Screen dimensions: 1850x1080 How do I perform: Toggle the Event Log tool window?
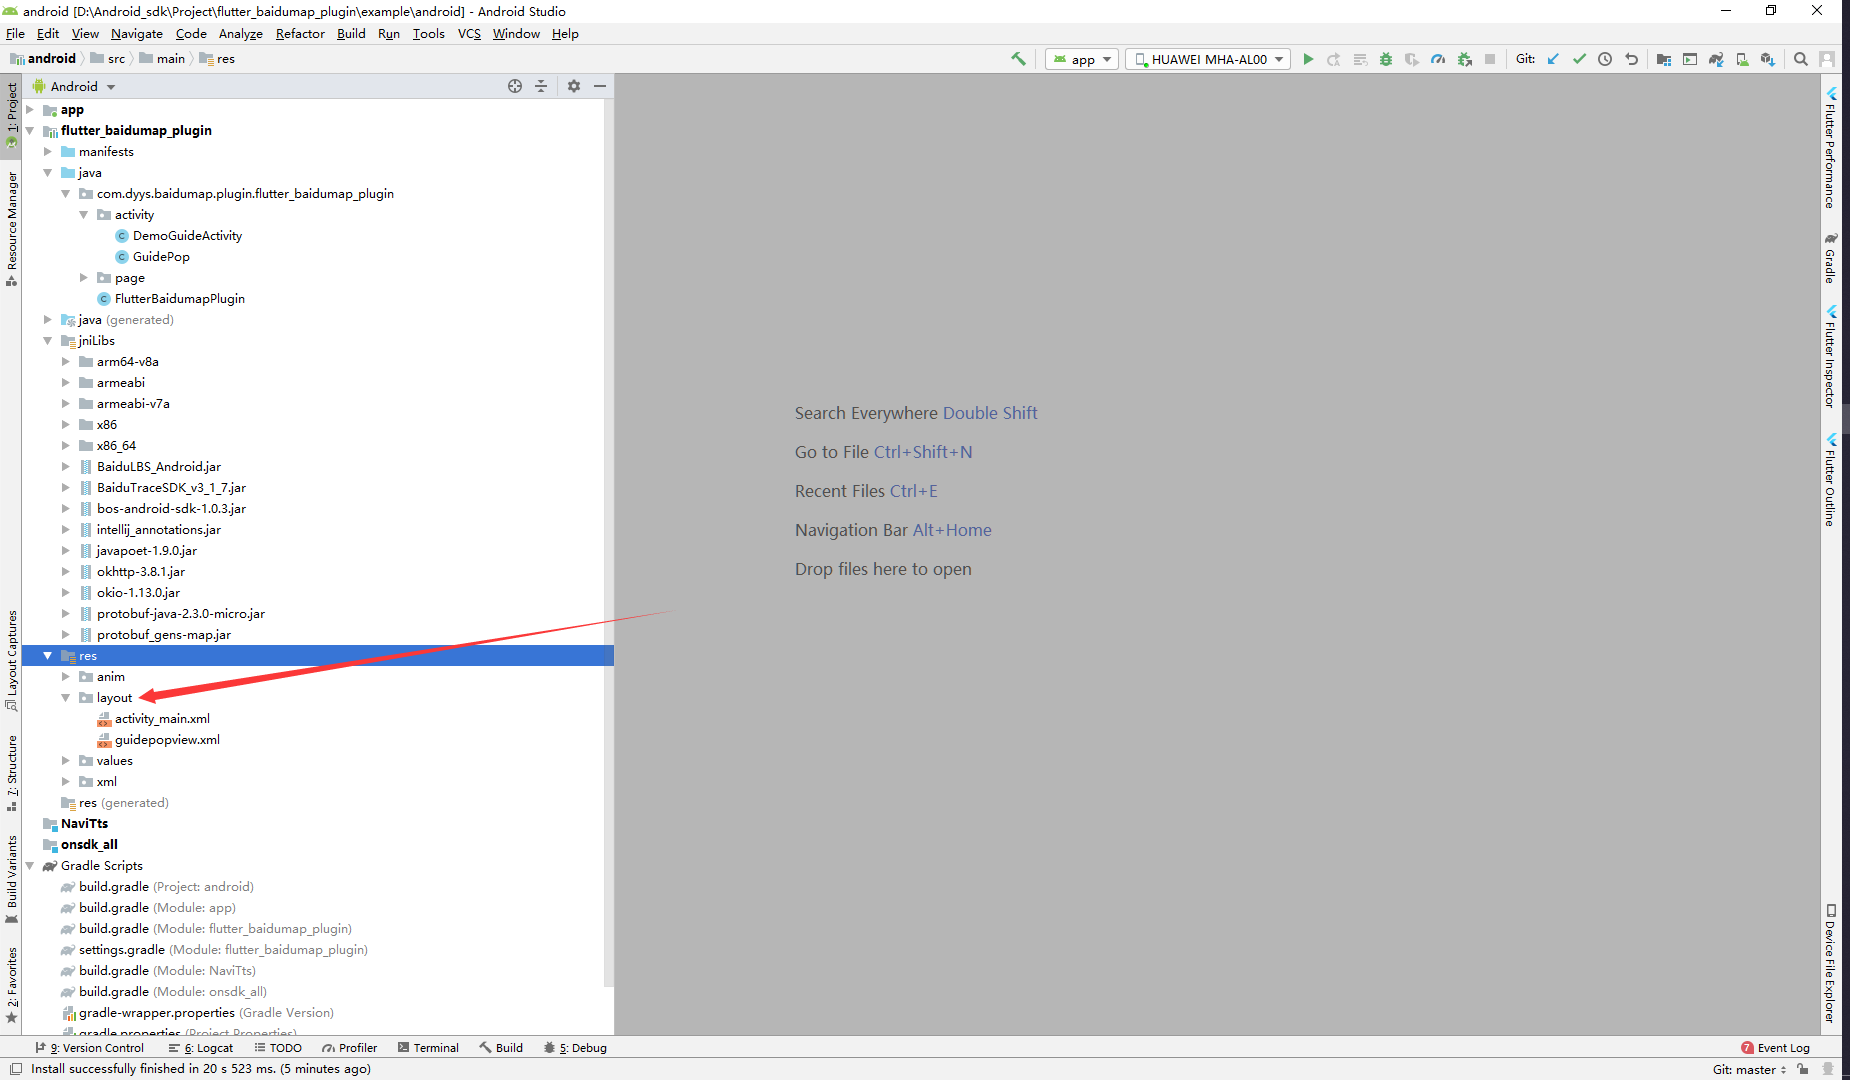pyautogui.click(x=1775, y=1048)
